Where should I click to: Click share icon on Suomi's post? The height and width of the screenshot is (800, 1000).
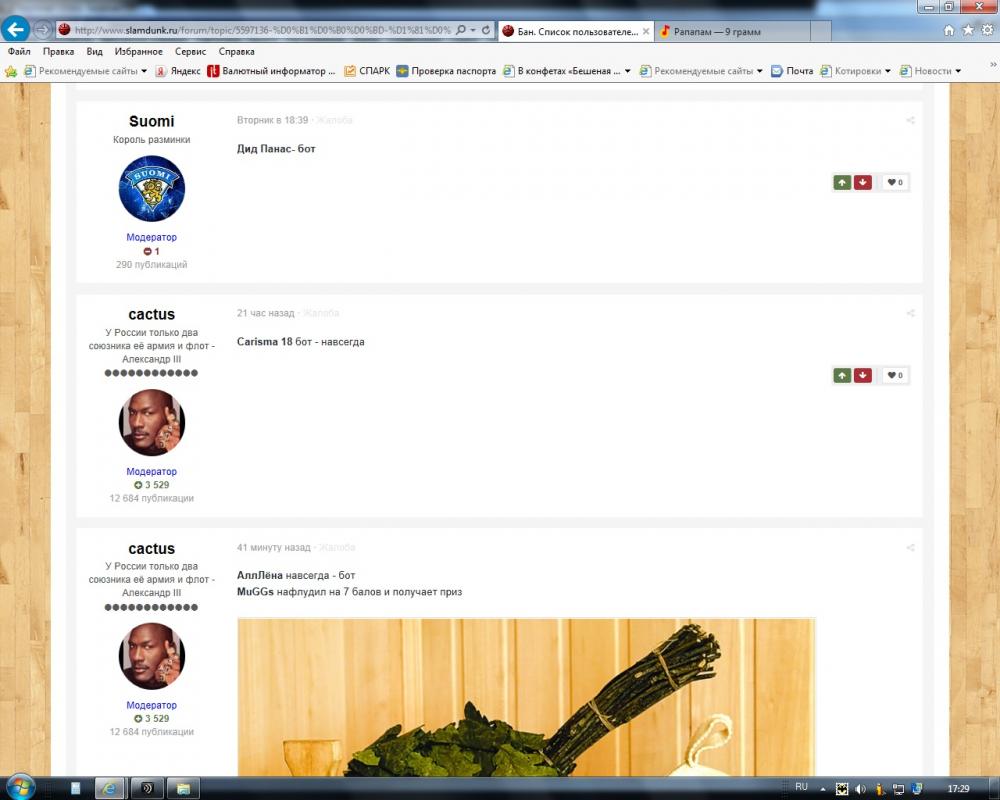[910, 121]
